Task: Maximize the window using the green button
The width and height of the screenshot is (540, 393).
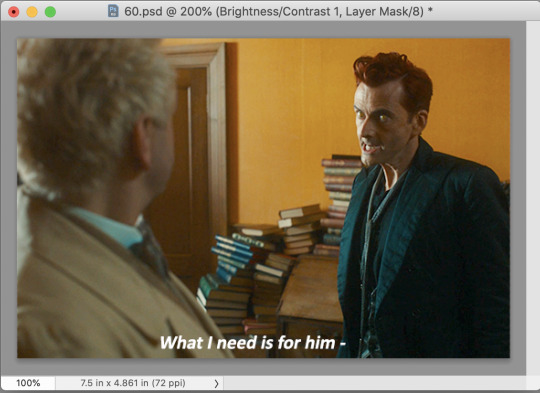Action: 50,12
